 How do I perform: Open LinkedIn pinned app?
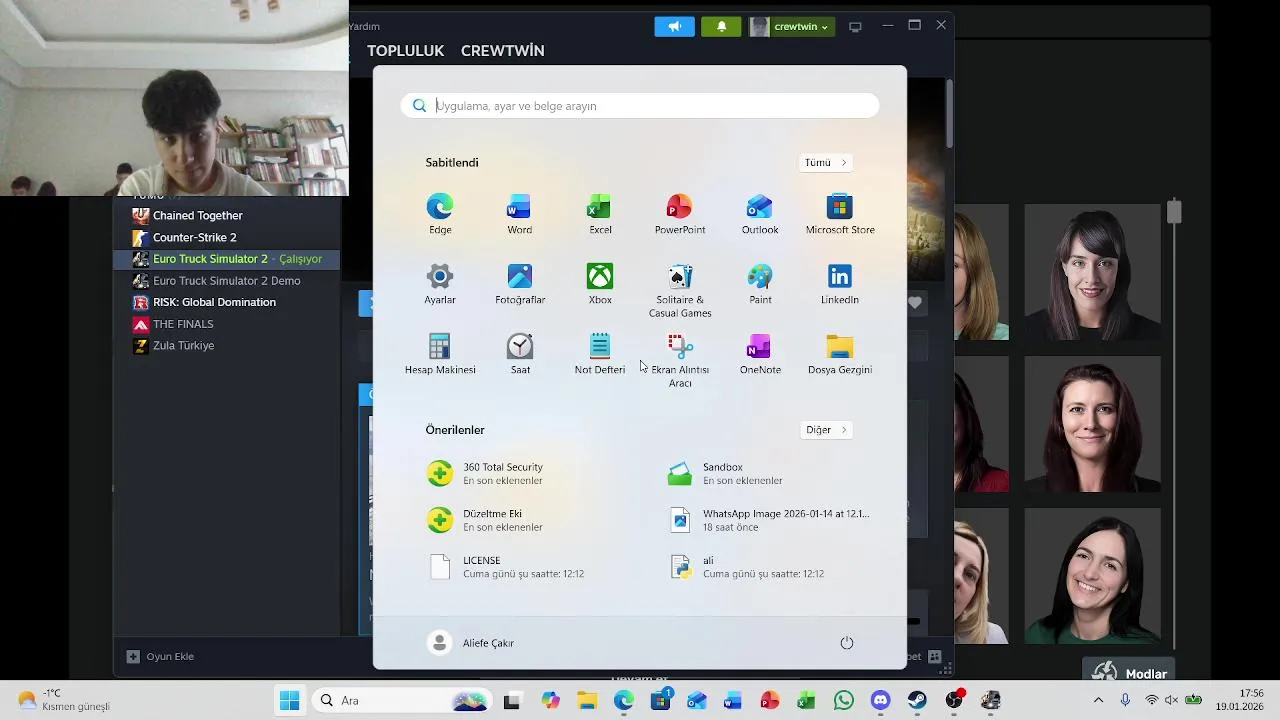(x=840, y=285)
